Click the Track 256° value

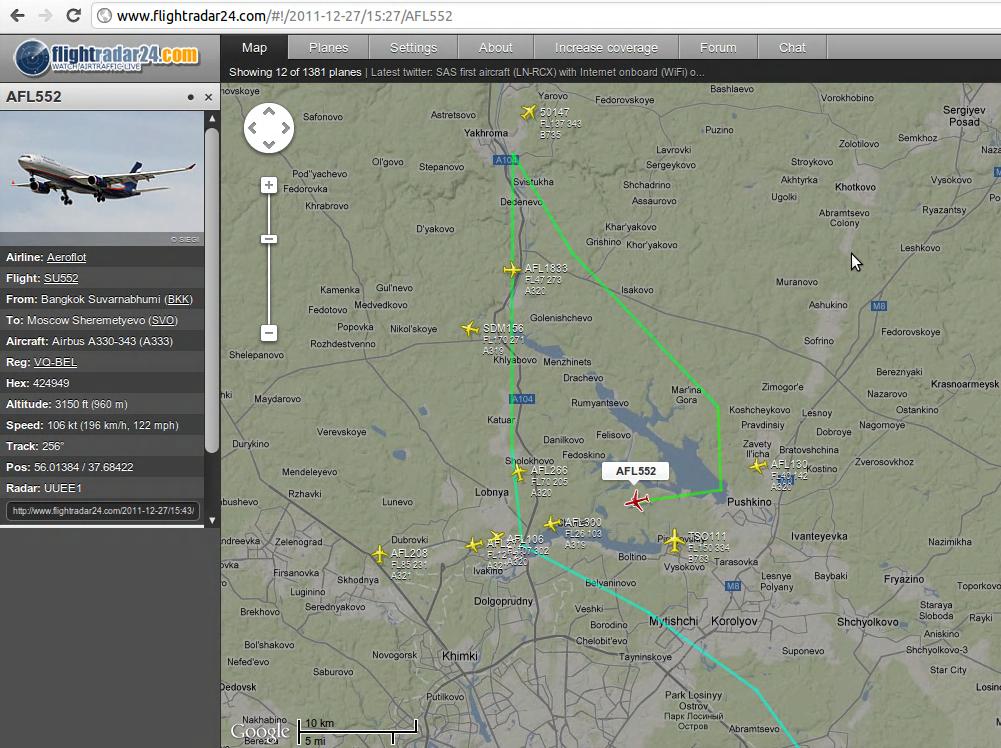click(53, 446)
